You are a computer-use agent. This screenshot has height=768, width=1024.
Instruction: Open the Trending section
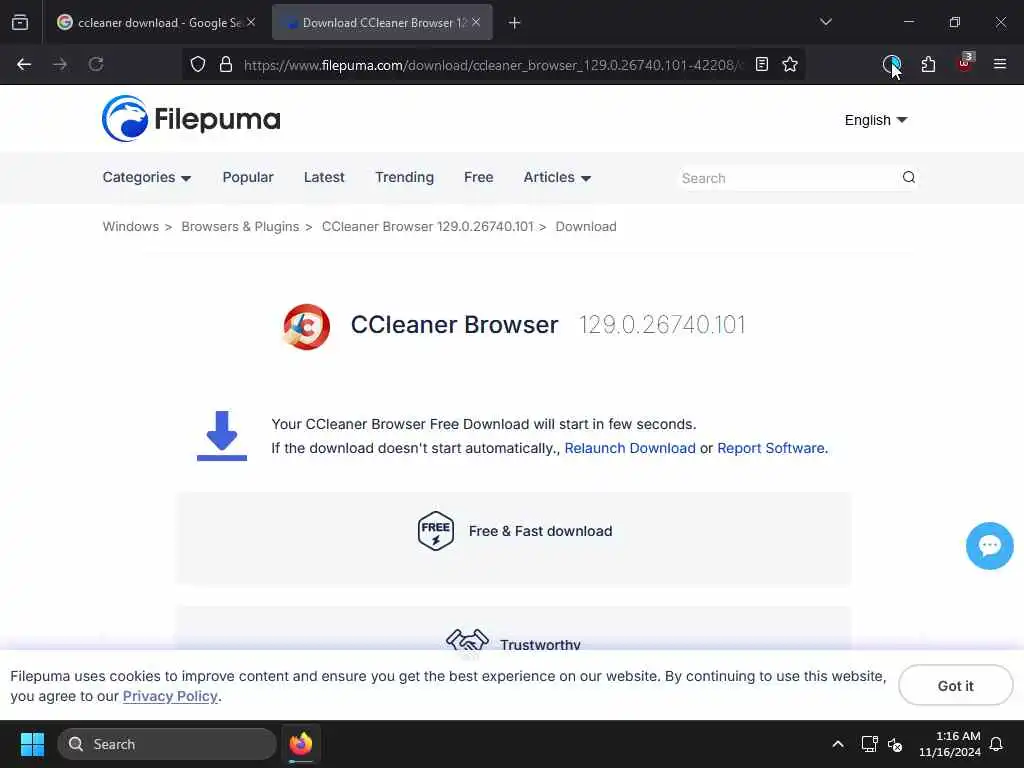(404, 178)
